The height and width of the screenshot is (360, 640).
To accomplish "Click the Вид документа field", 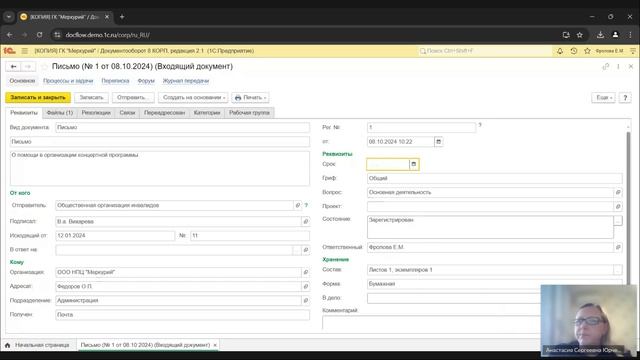I will pos(182,127).
